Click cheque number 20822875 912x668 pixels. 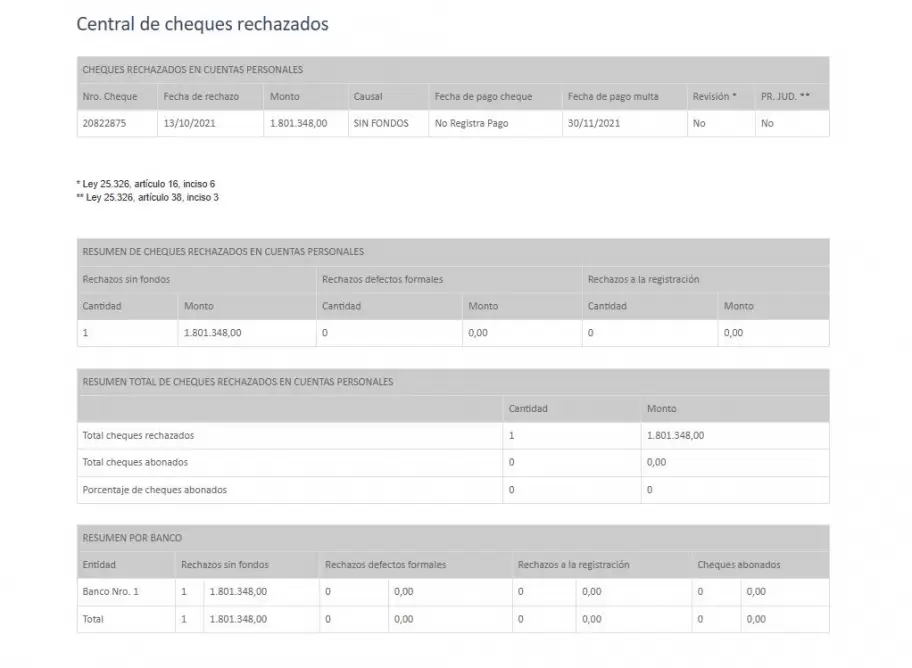[105, 124]
